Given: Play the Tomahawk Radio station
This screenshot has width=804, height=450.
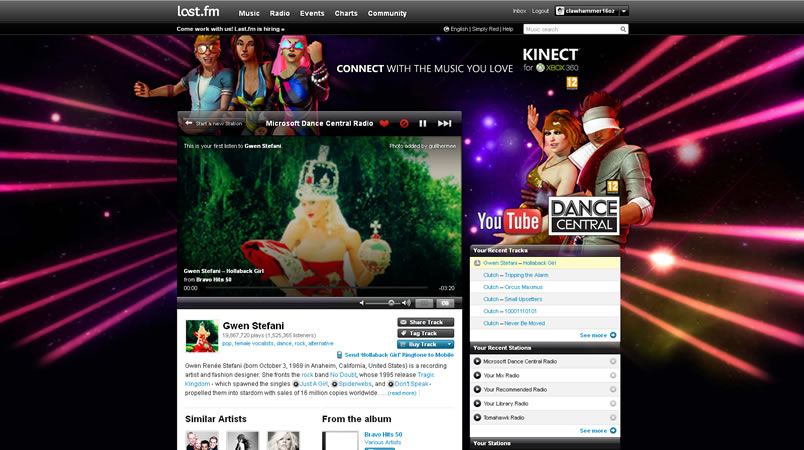Looking at the screenshot, I should [478, 417].
